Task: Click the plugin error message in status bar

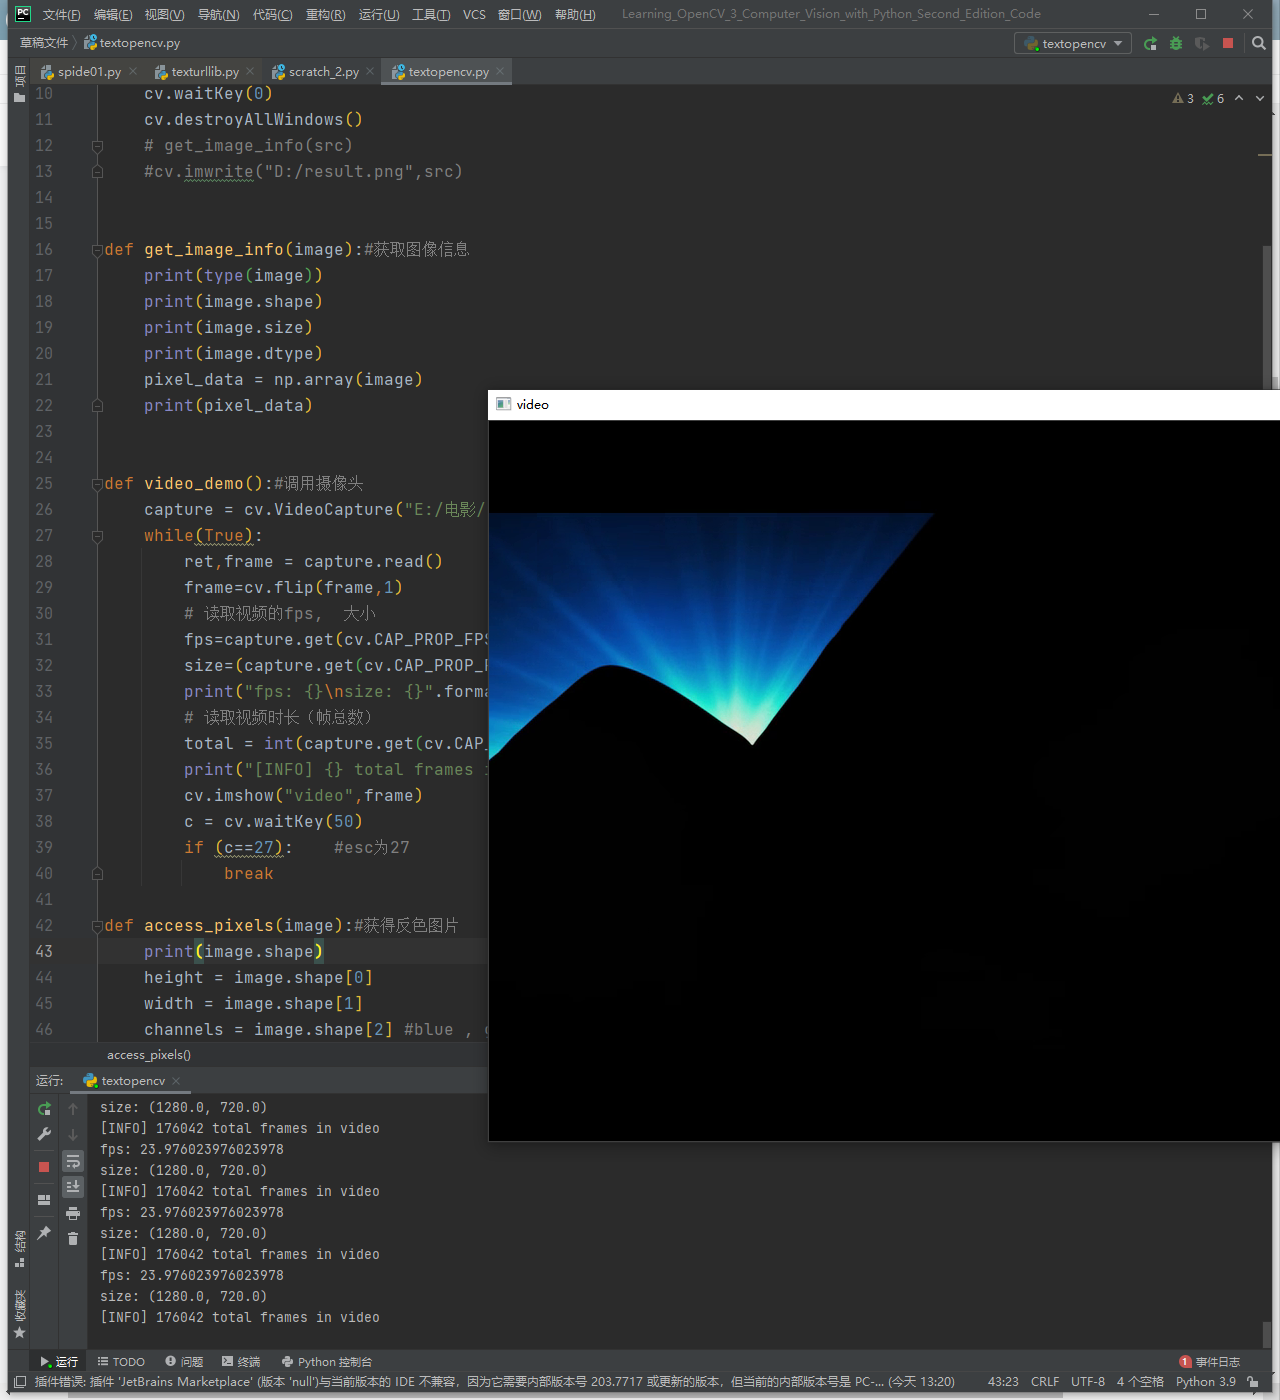Action: point(494,1382)
